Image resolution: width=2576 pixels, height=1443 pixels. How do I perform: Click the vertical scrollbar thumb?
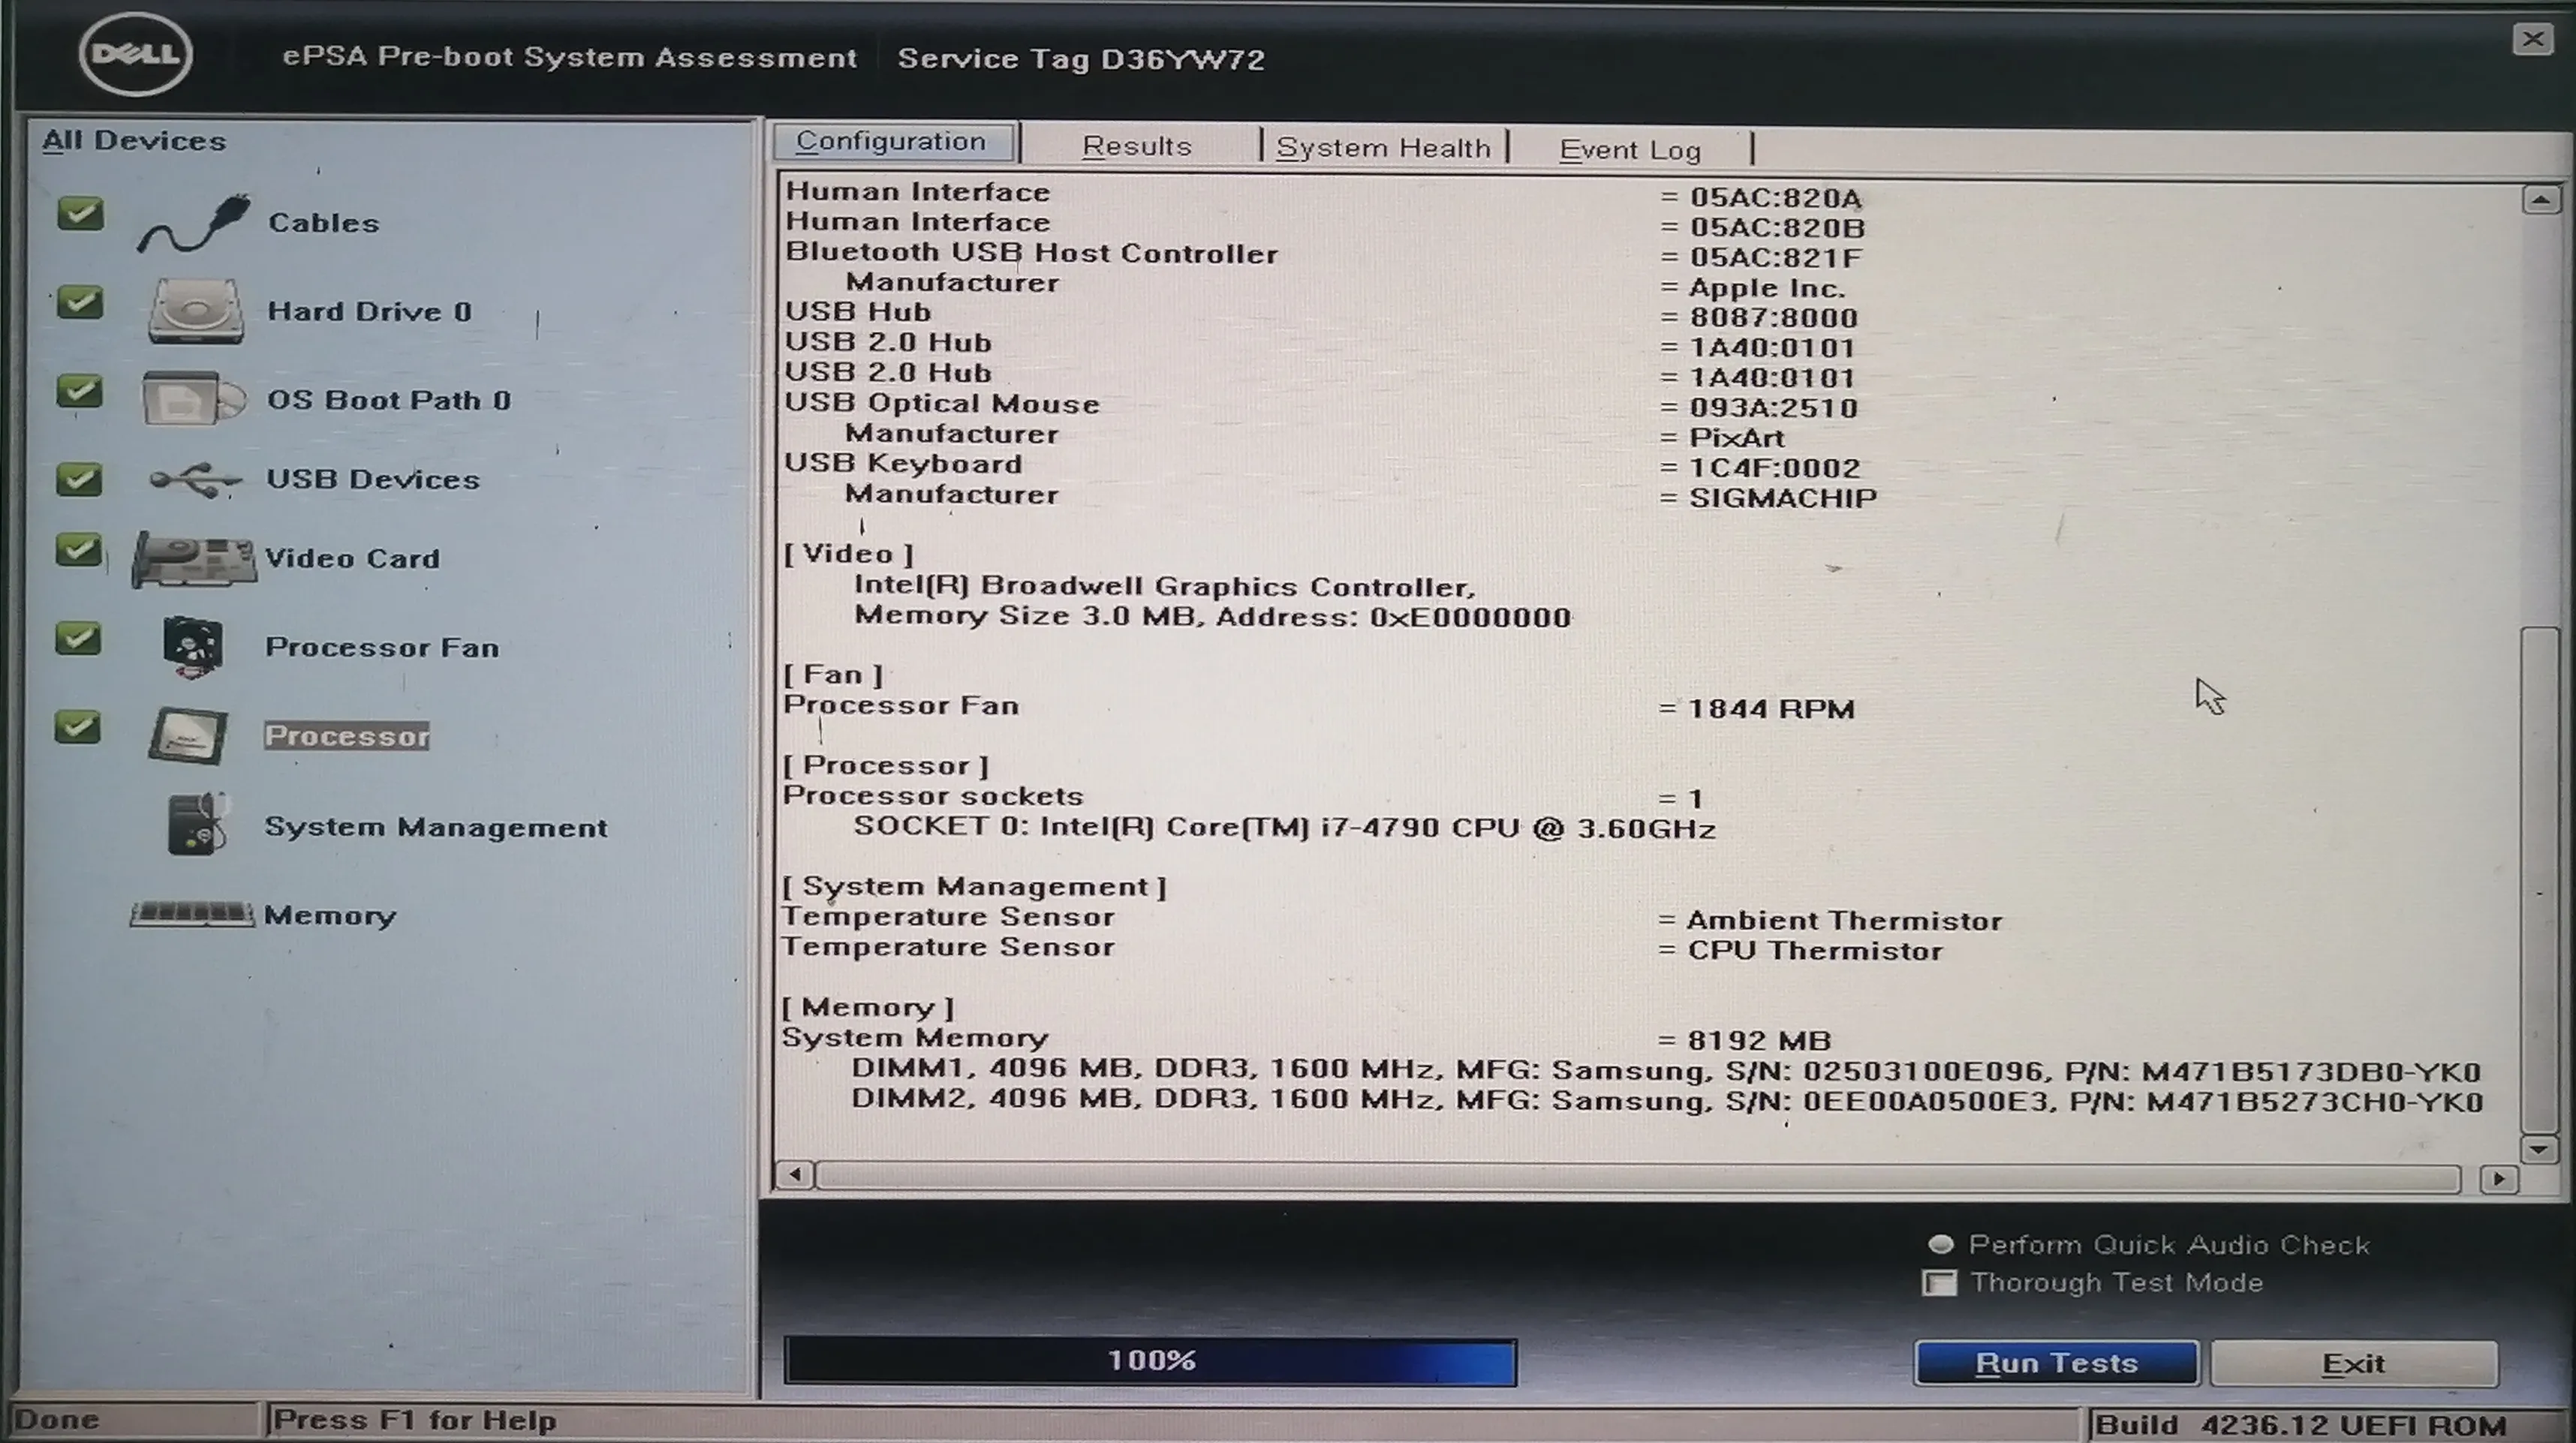(x=2539, y=880)
